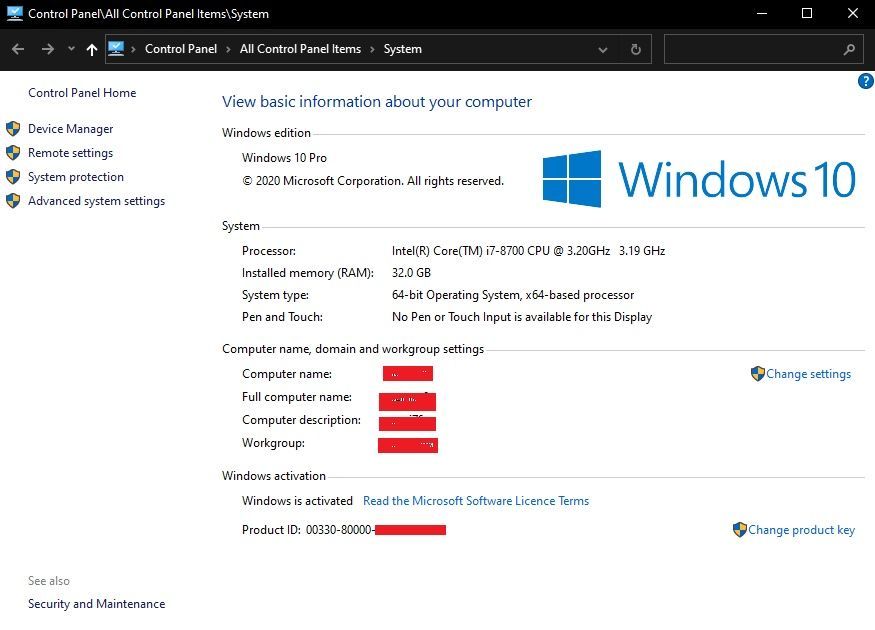
Task: Click shield icon next to Change settings
Action: click(758, 374)
